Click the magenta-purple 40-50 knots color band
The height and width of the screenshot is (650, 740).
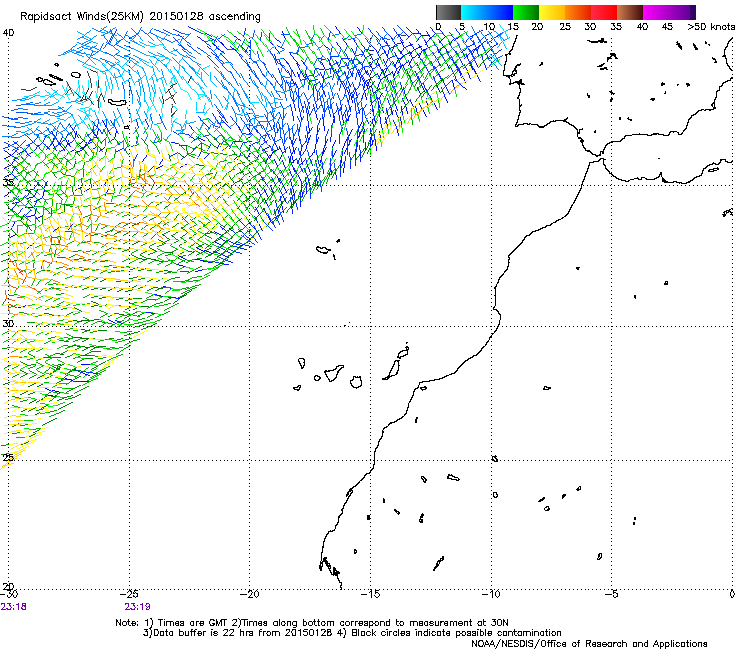669,12
